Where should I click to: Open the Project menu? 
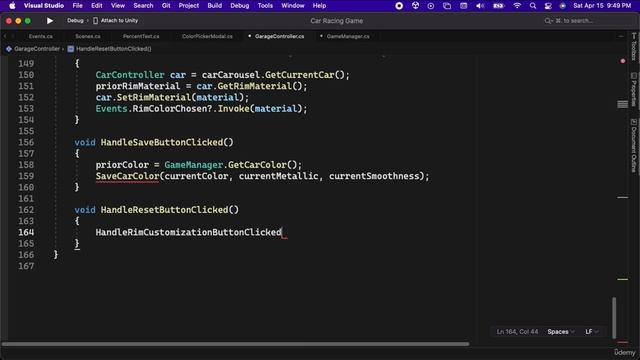click(189, 6)
